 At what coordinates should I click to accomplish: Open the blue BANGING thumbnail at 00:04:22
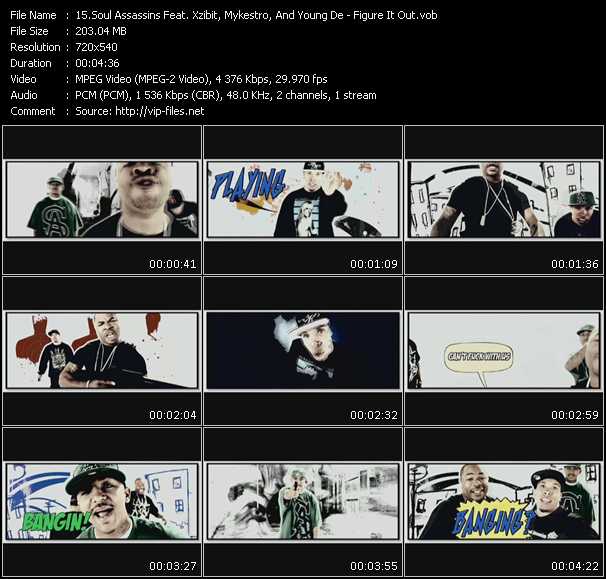click(504, 502)
